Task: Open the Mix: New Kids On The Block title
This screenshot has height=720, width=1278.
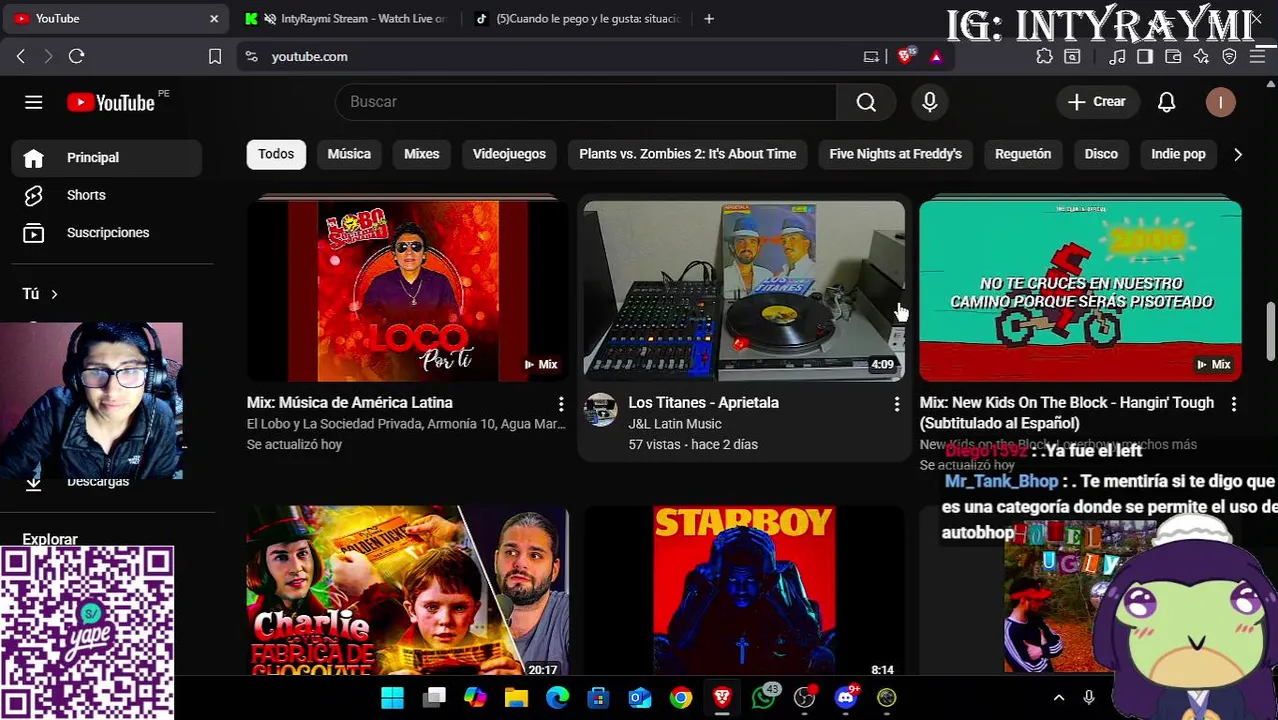Action: [1067, 412]
